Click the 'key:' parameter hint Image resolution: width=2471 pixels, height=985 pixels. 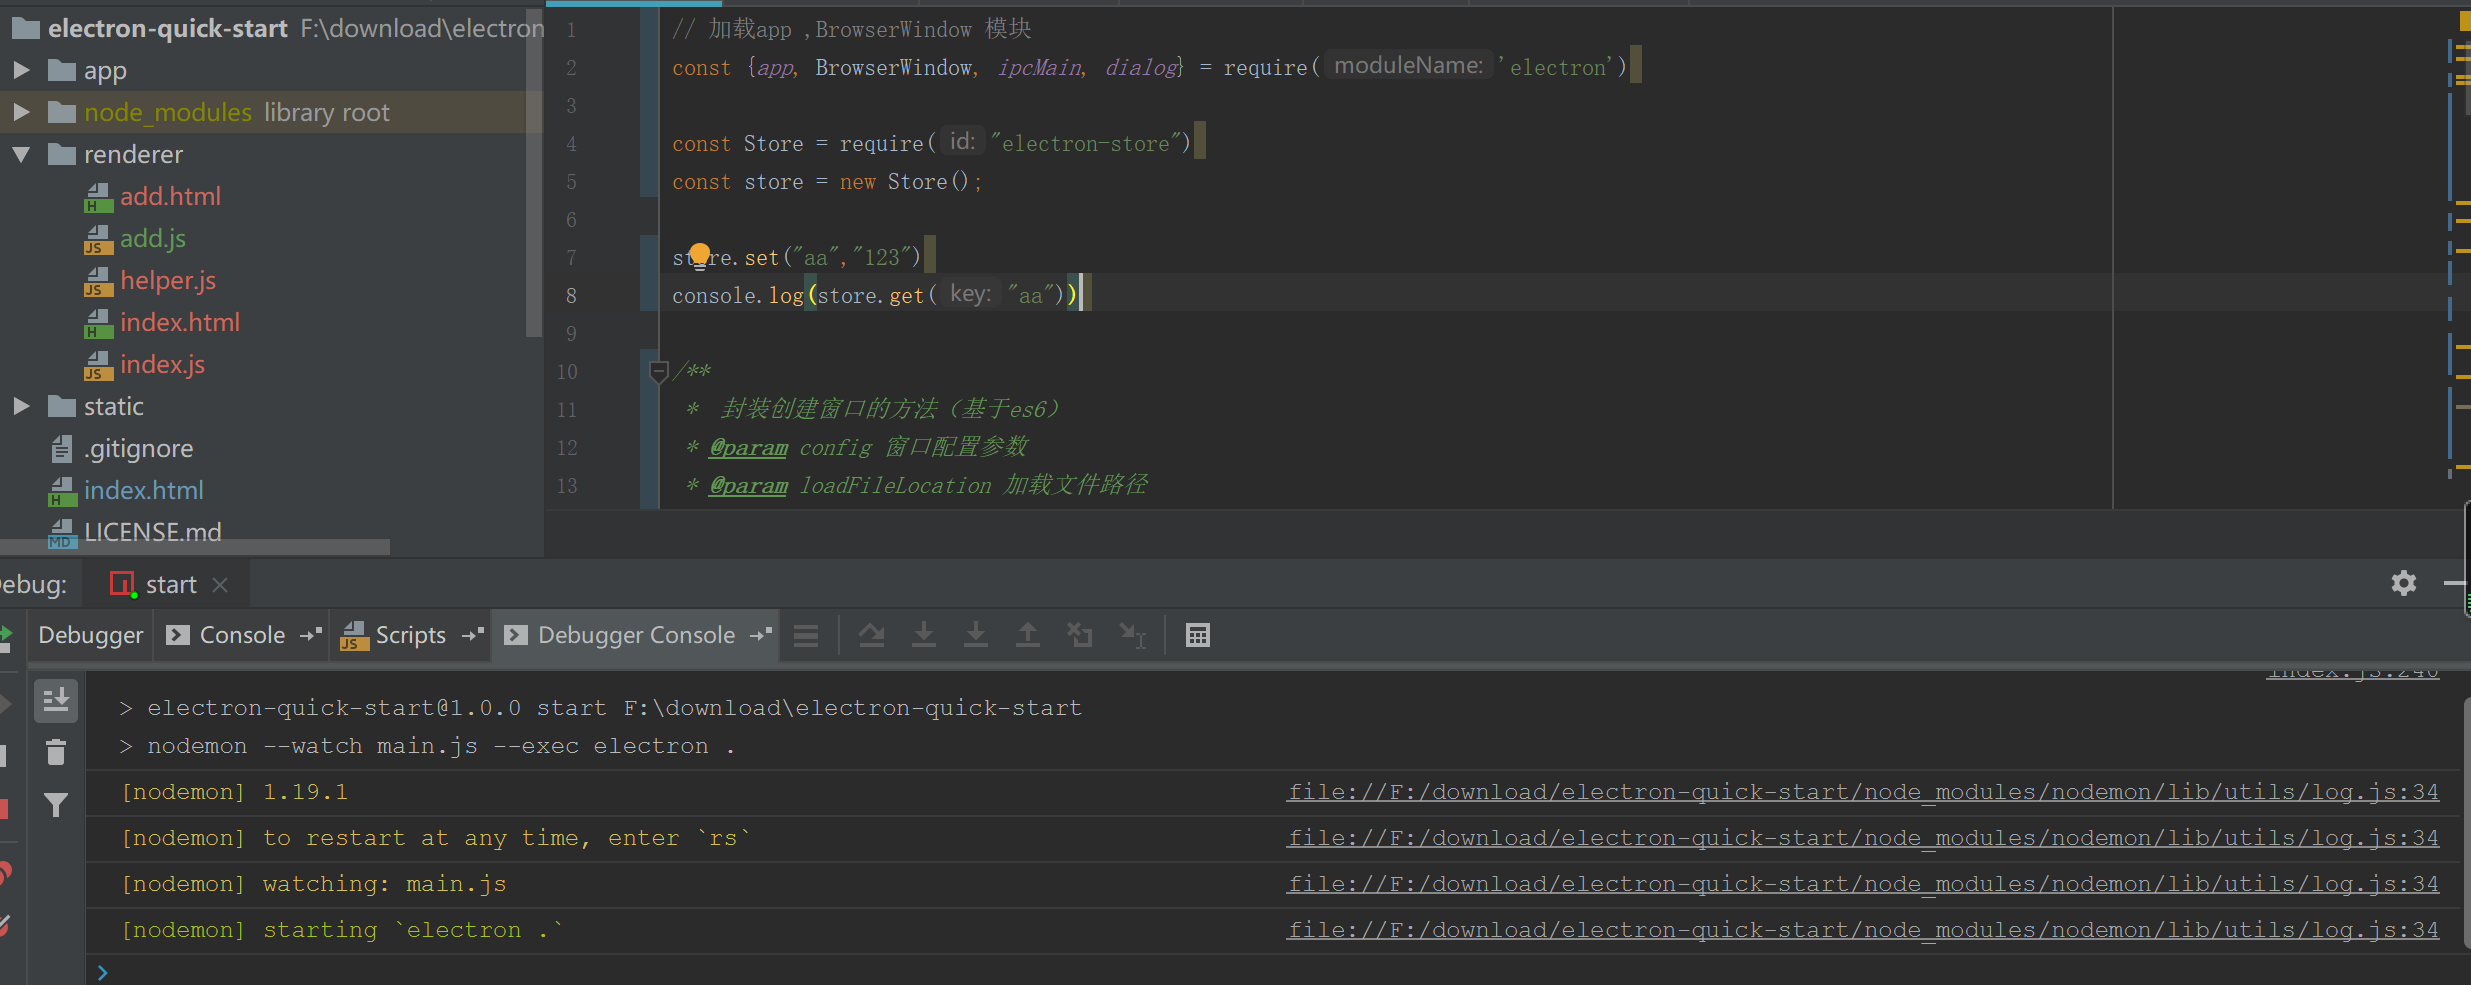pyautogui.click(x=970, y=294)
